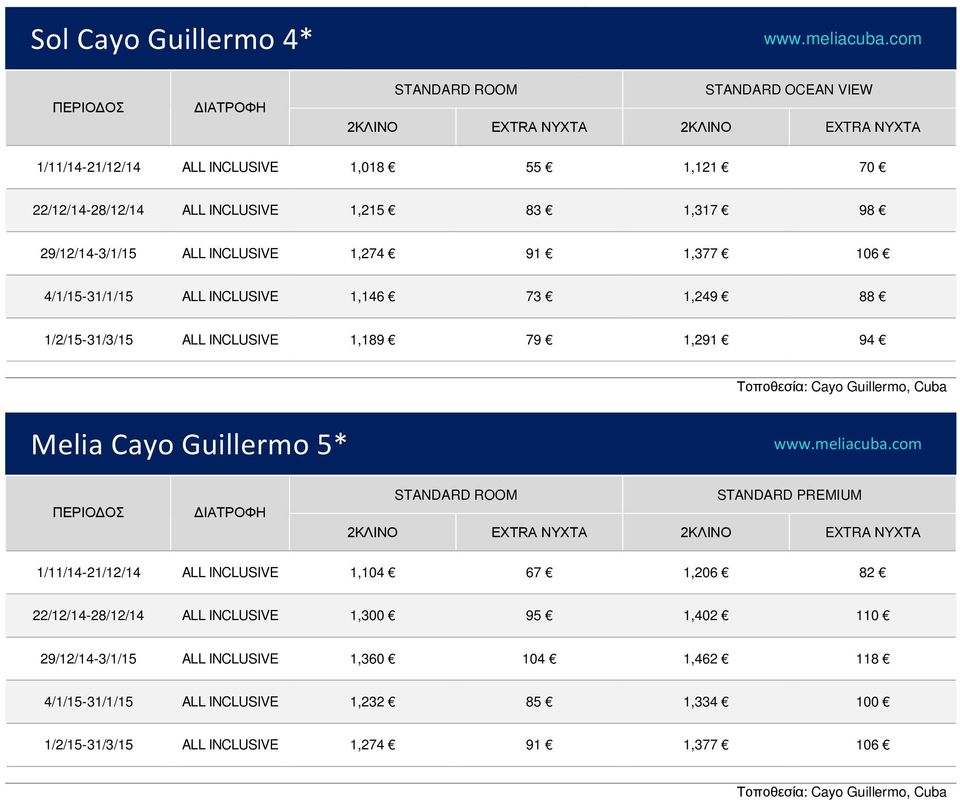Click the Melia Cayo Guillermo 5* title
Image resolution: width=960 pixels, height=800 pixels.
(x=189, y=444)
